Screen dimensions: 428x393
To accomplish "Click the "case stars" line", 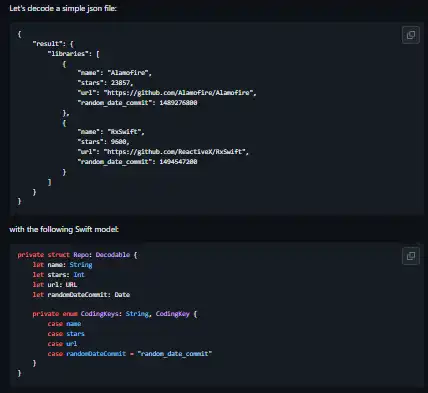I will pyautogui.click(x=66, y=334).
